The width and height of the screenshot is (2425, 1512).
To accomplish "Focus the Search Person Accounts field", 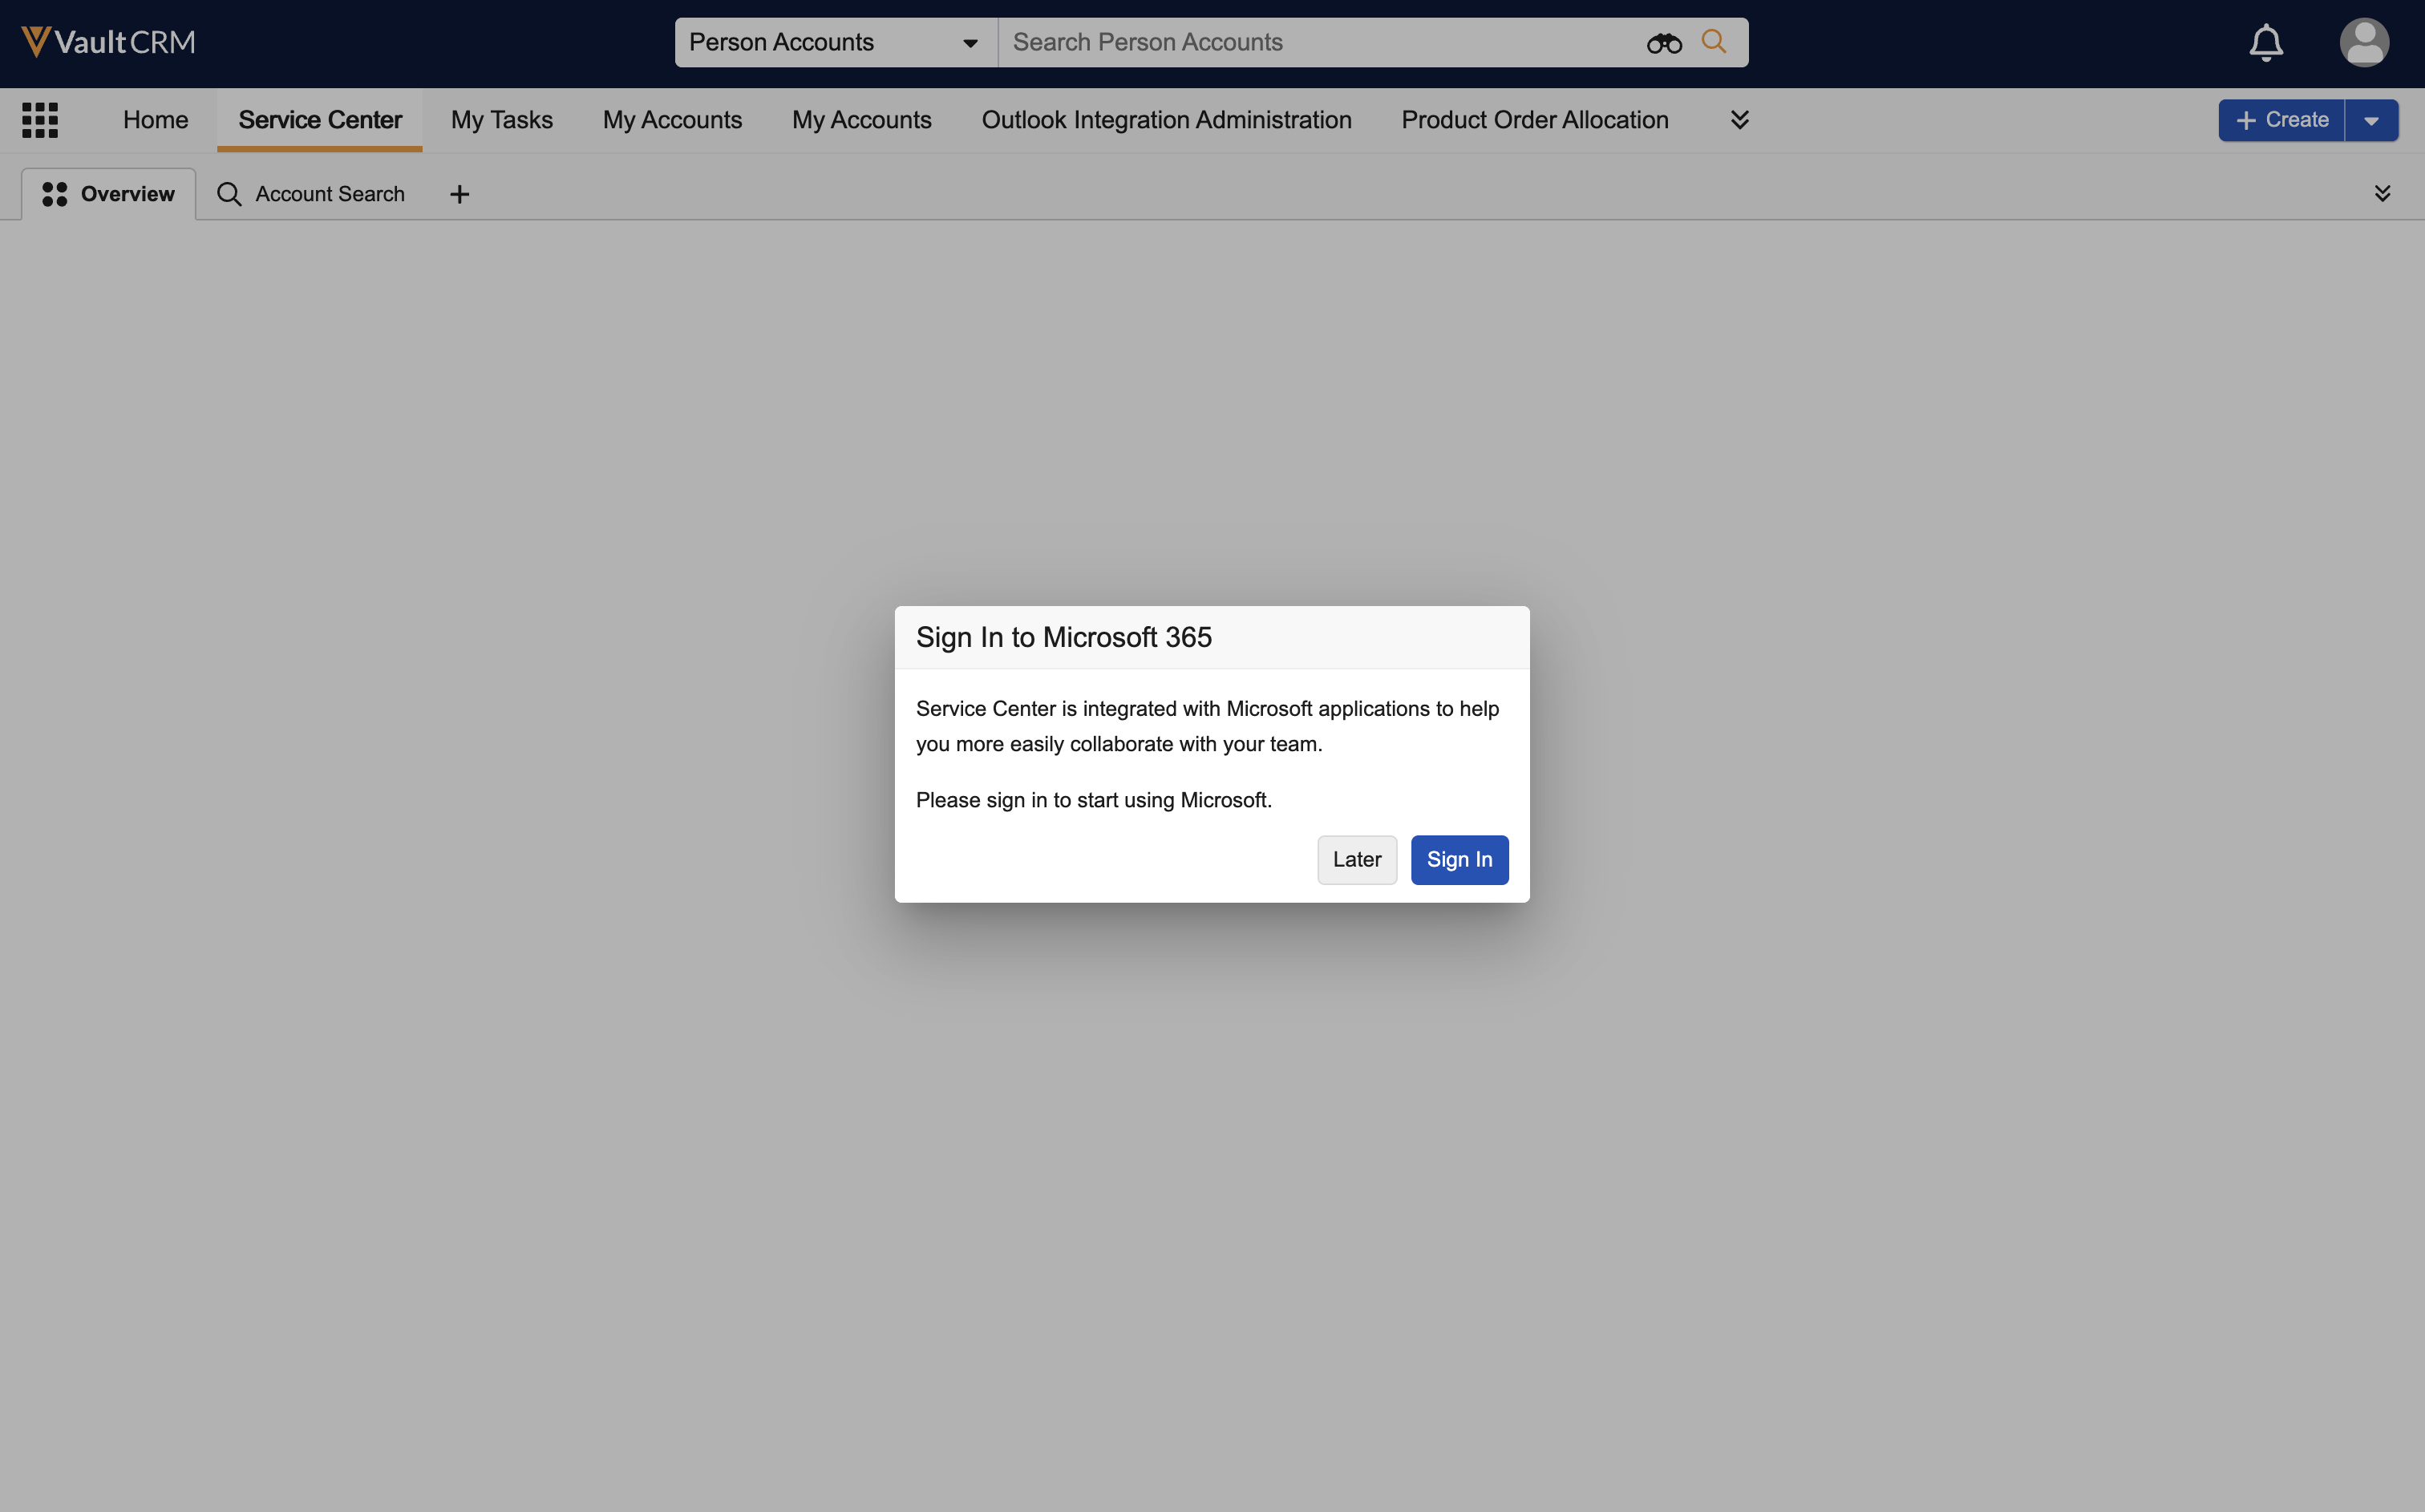I will (x=1320, y=43).
